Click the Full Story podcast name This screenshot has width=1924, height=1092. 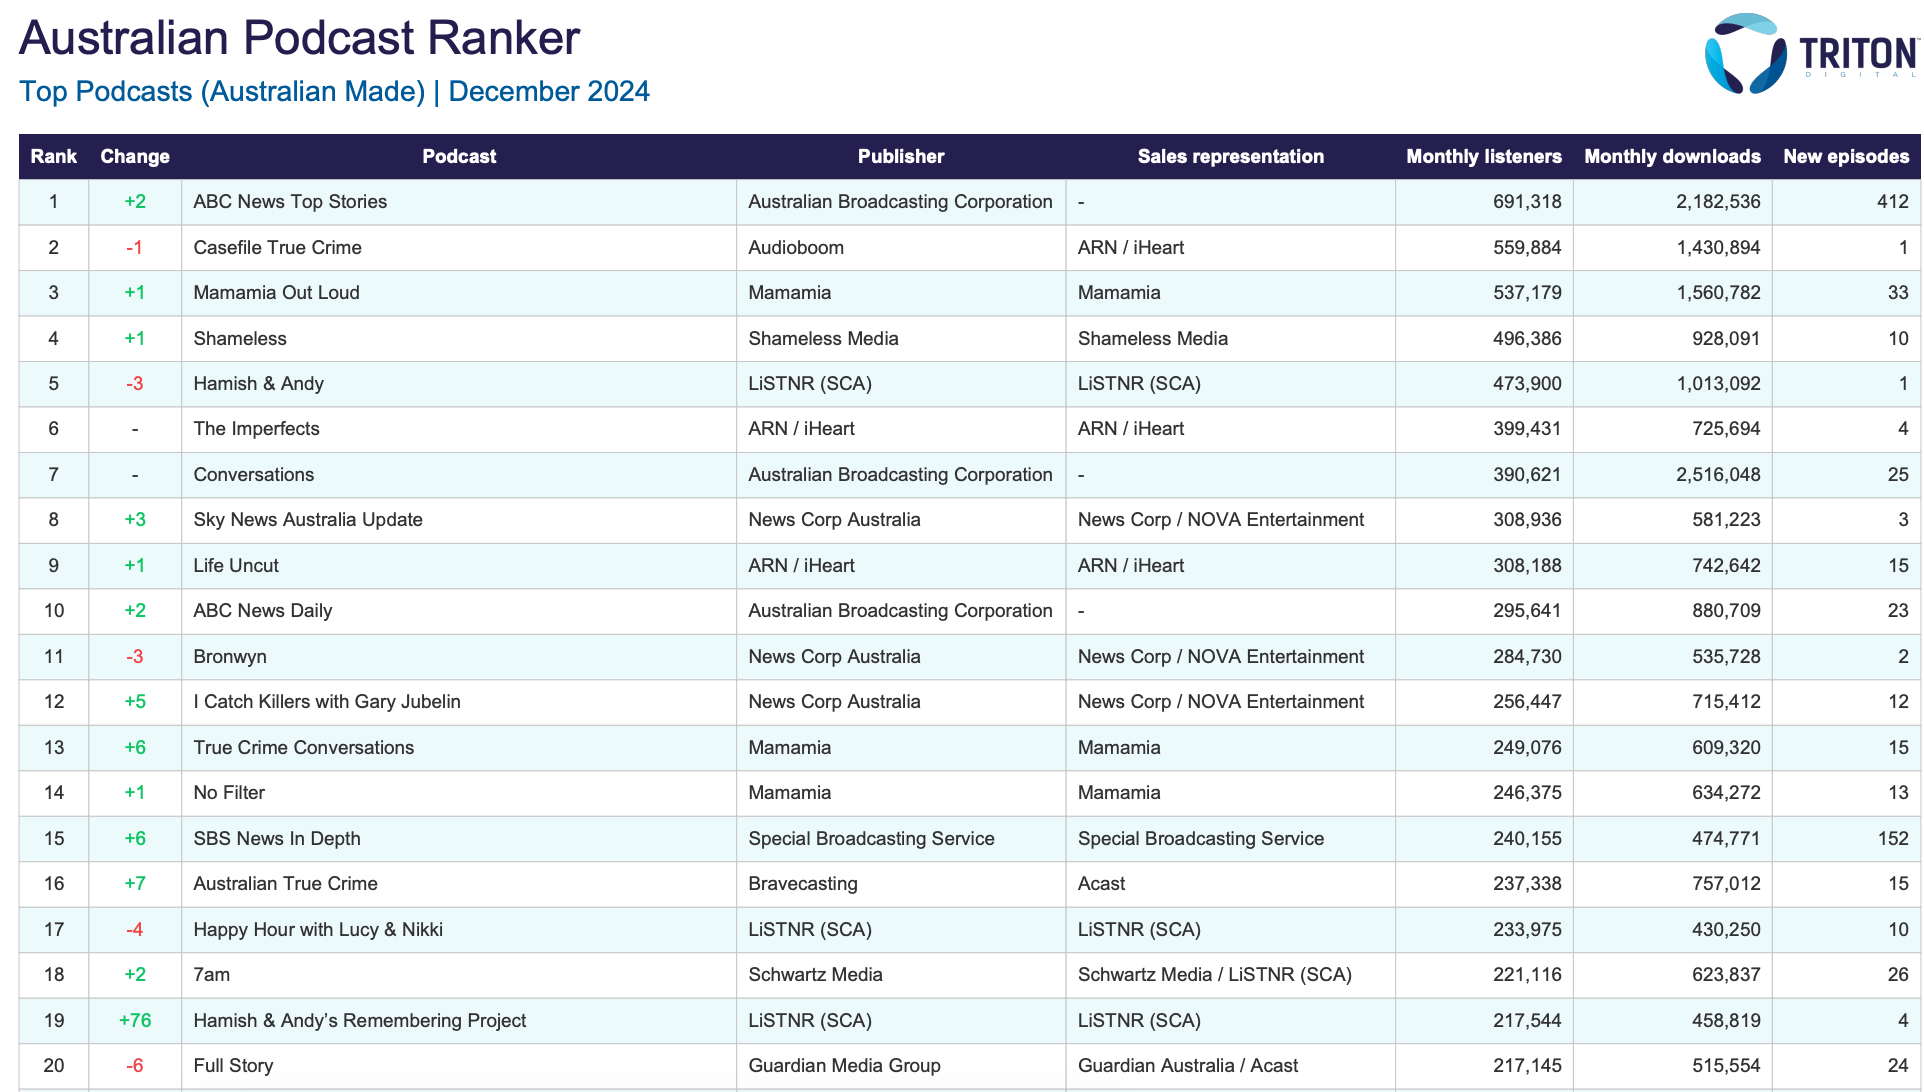233,1066
